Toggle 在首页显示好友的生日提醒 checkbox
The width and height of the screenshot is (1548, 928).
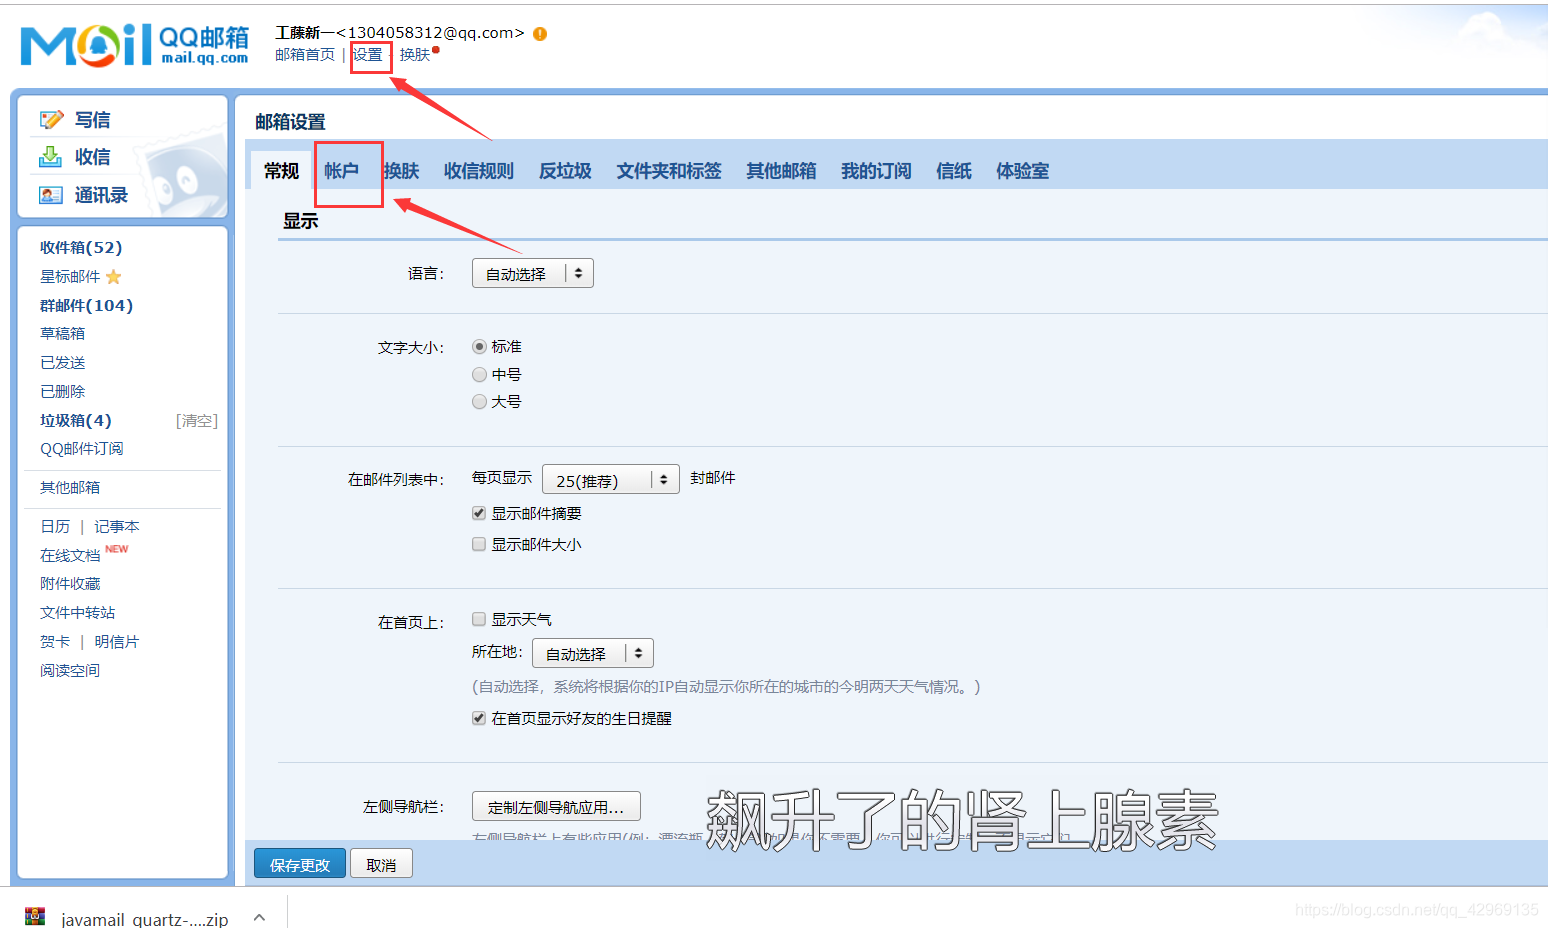pos(479,718)
